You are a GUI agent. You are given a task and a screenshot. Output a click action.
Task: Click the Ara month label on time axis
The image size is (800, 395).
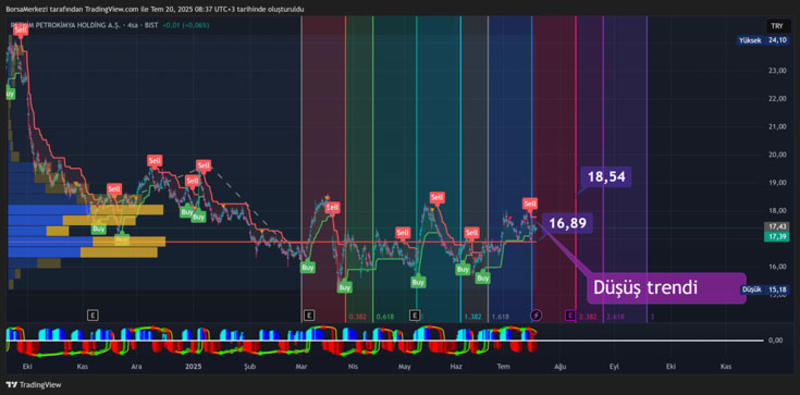click(x=137, y=366)
